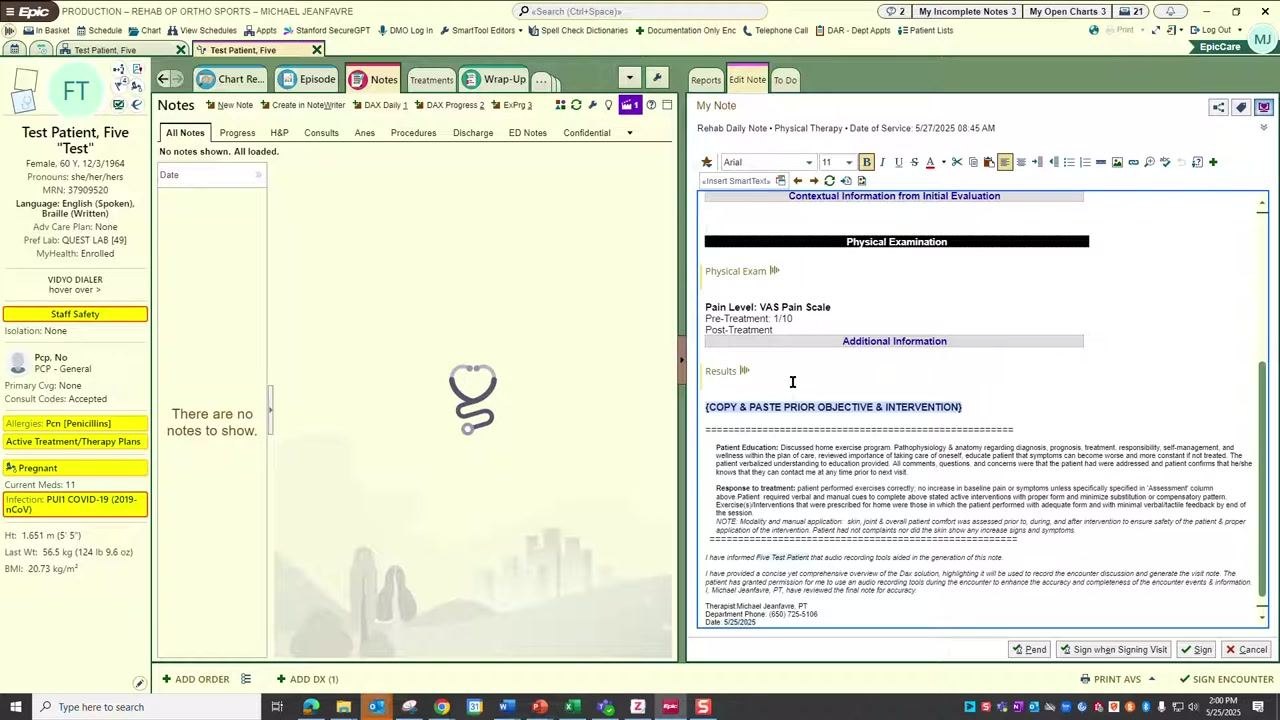This screenshot has height=720, width=1280.
Task: Click the green plus icon in editor toolbar
Action: coord(1213,162)
